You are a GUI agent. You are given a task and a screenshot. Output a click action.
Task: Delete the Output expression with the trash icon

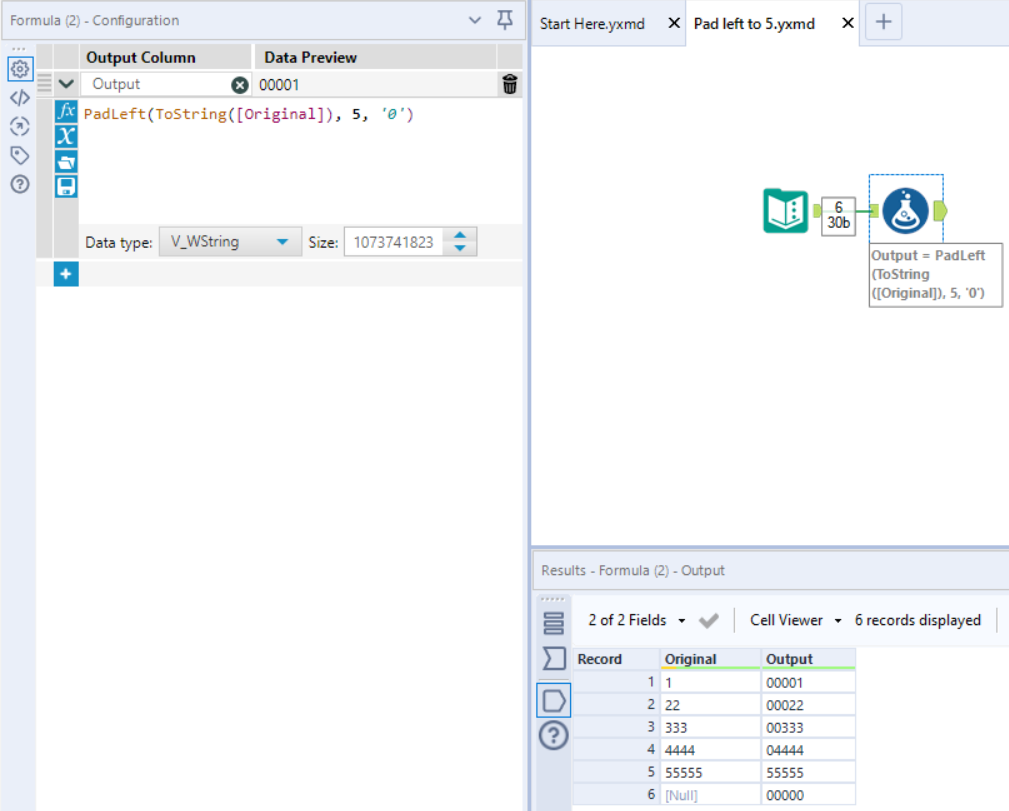coord(509,85)
